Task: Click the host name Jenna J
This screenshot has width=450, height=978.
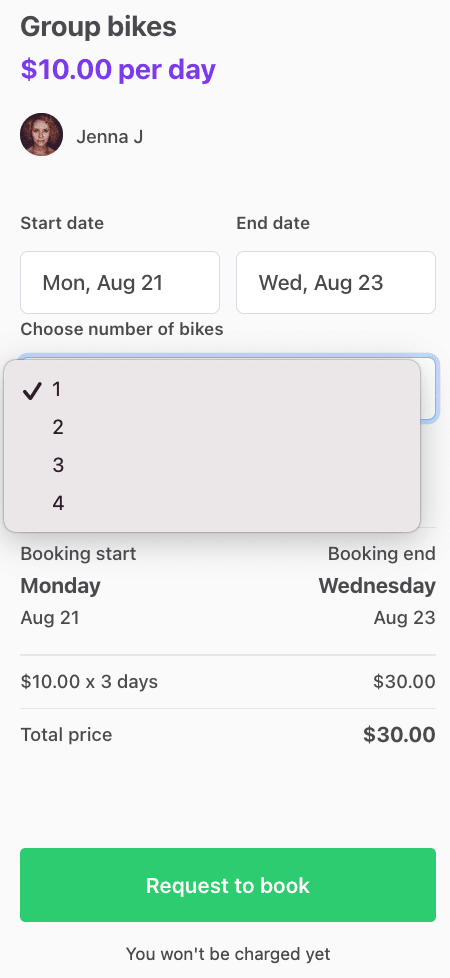Action: 110,137
